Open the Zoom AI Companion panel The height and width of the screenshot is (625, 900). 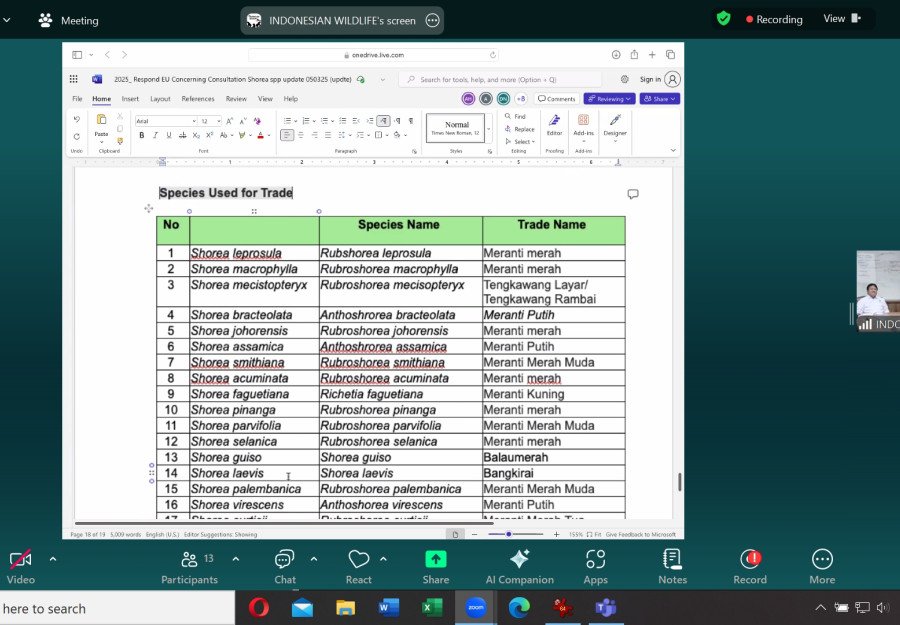pyautogui.click(x=519, y=560)
